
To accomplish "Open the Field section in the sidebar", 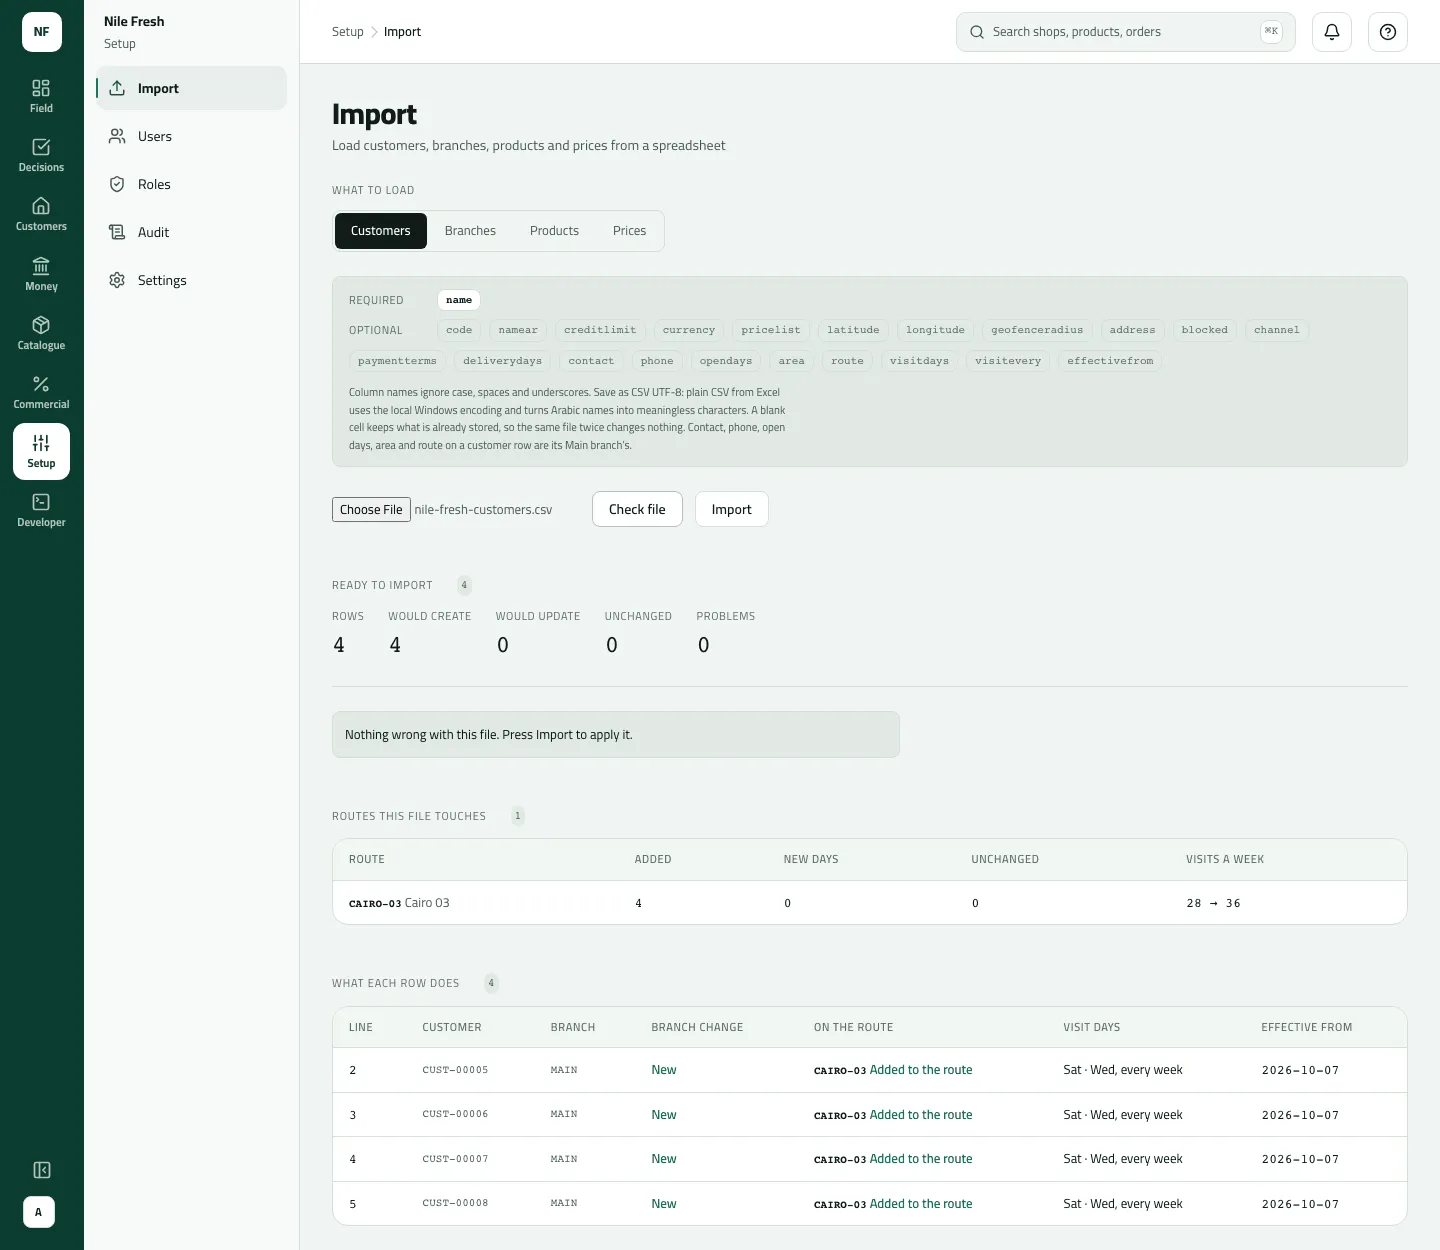I will click(x=41, y=96).
